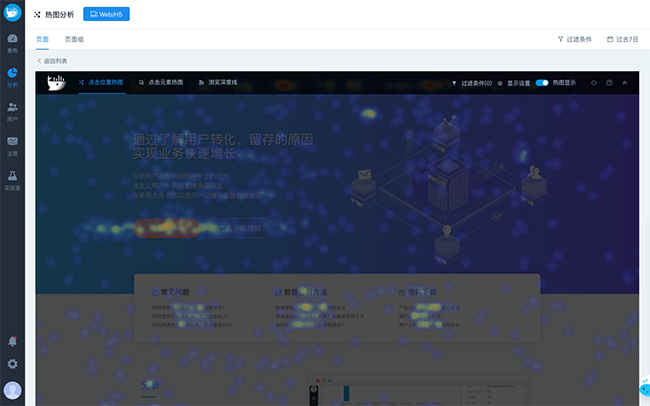Click the 常见问题 heading
650x406 pixels.
[175, 292]
